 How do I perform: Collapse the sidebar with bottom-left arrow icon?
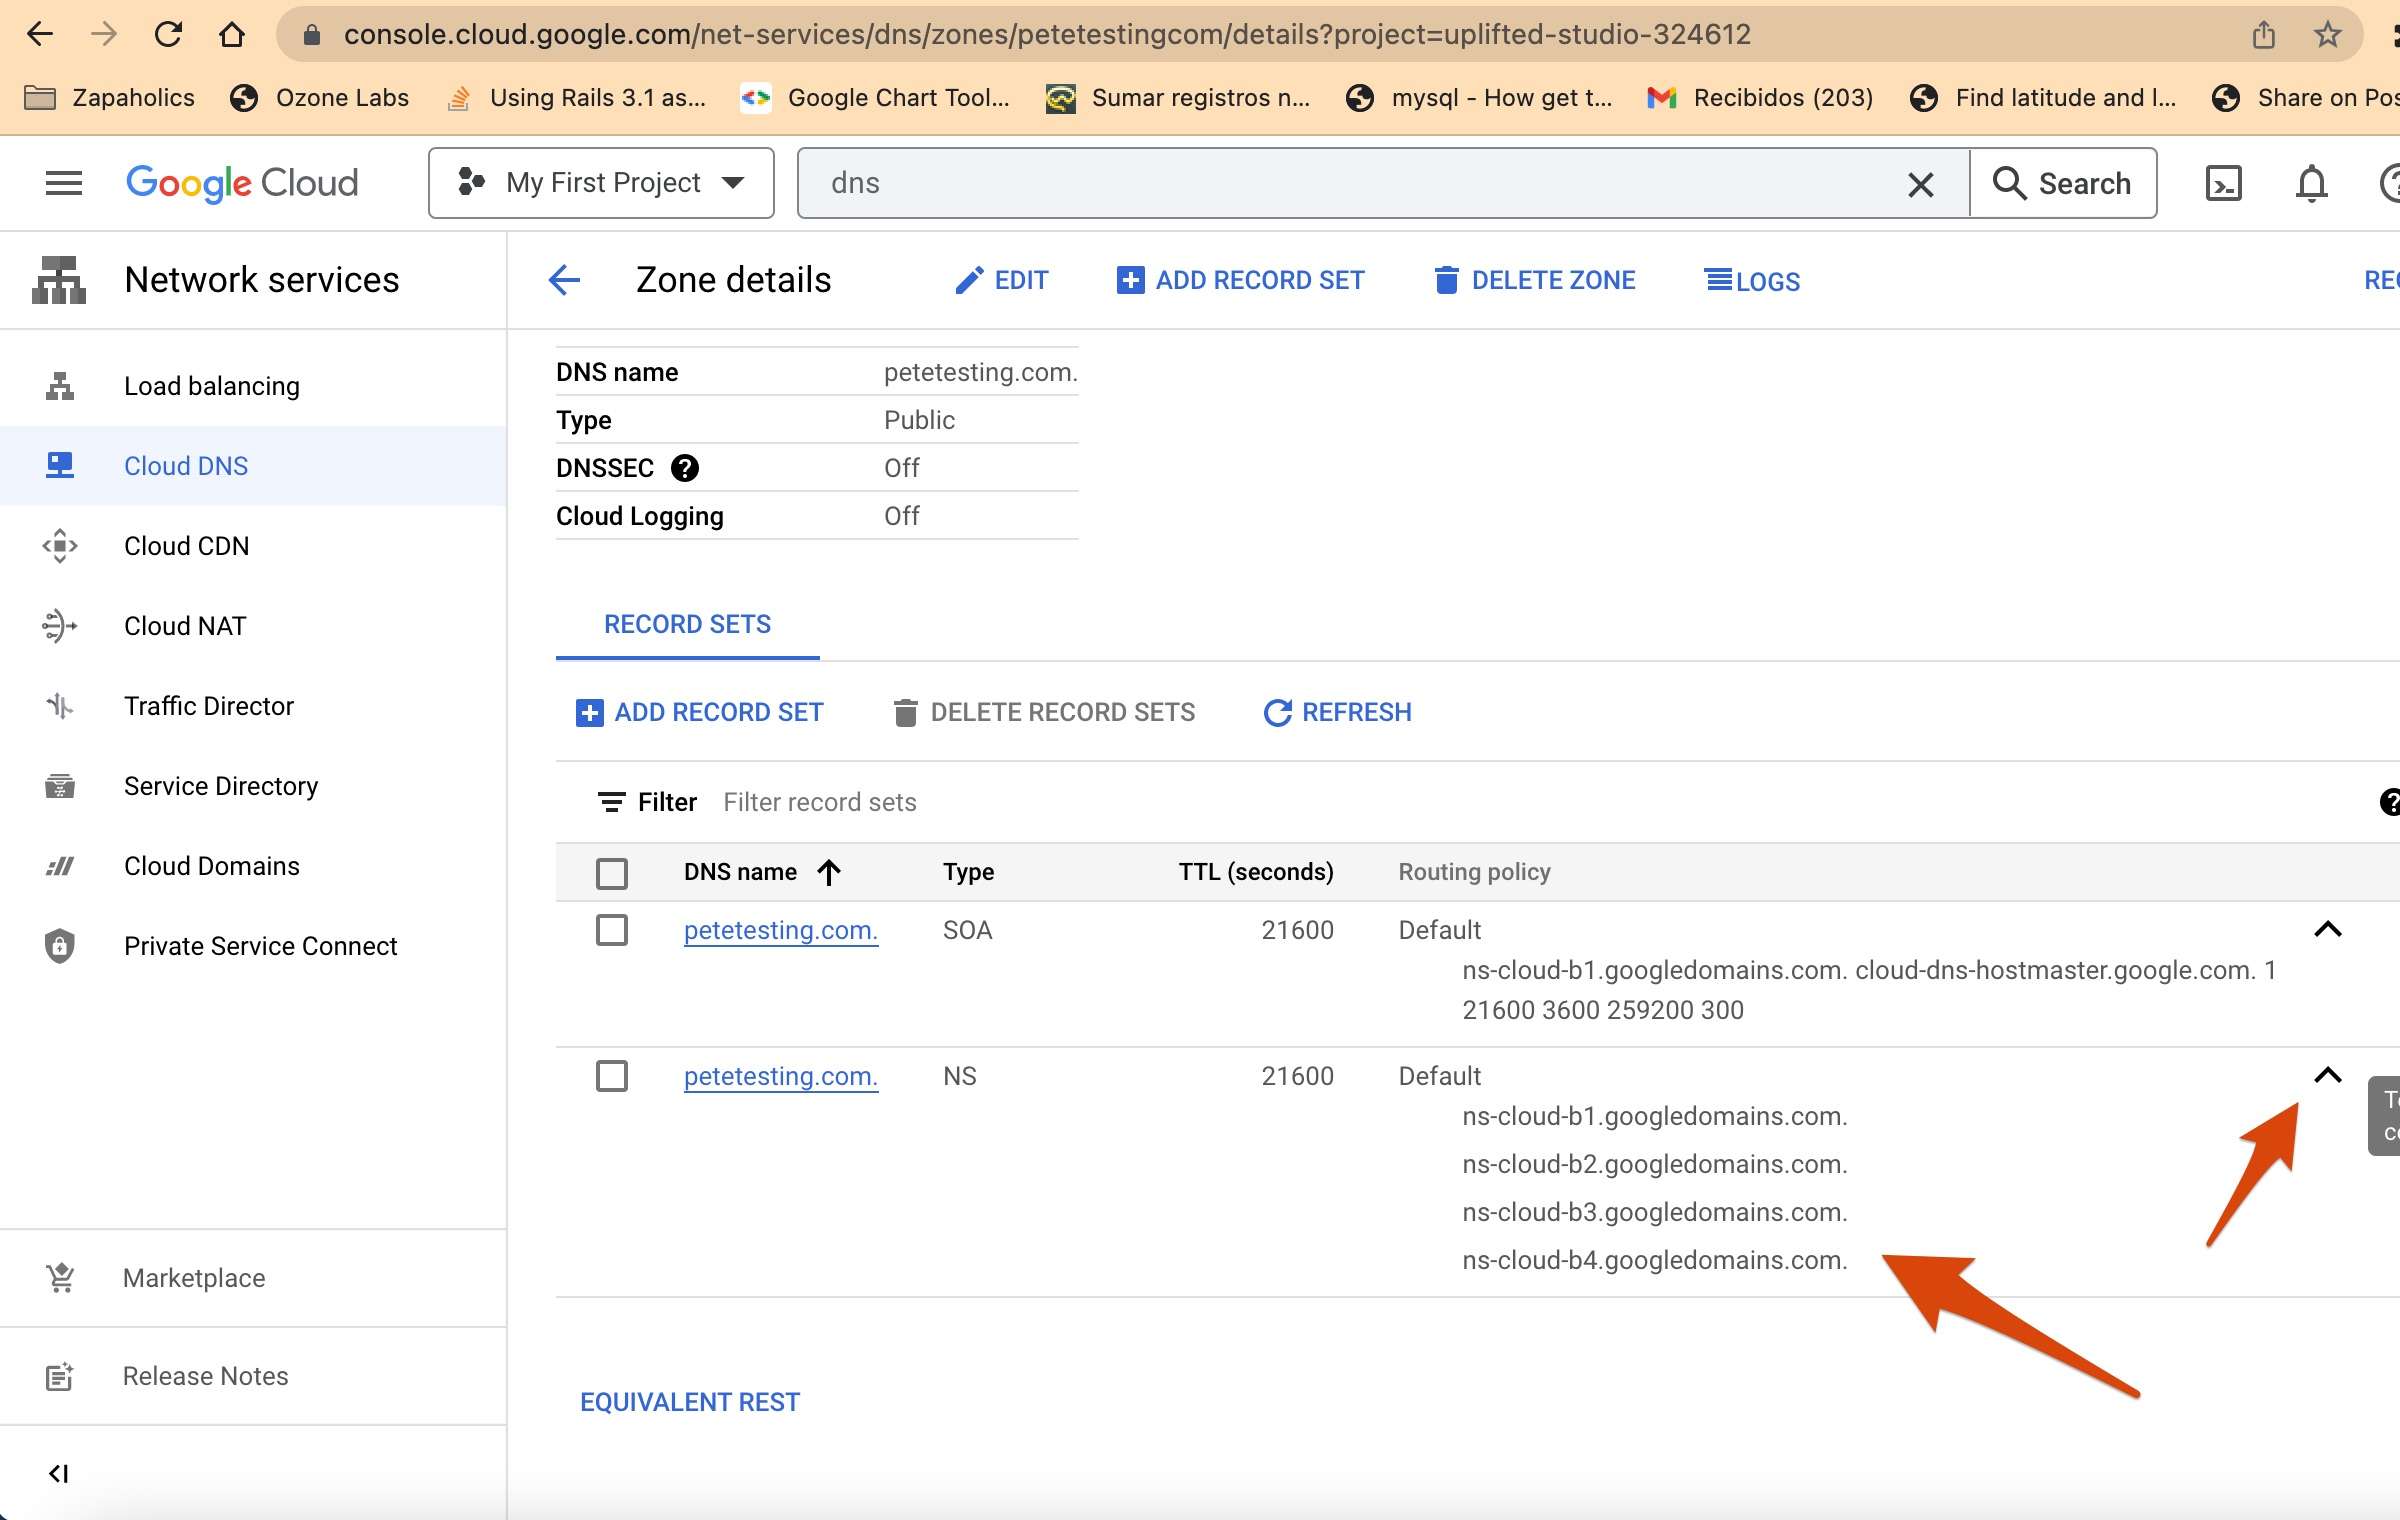(59, 1473)
